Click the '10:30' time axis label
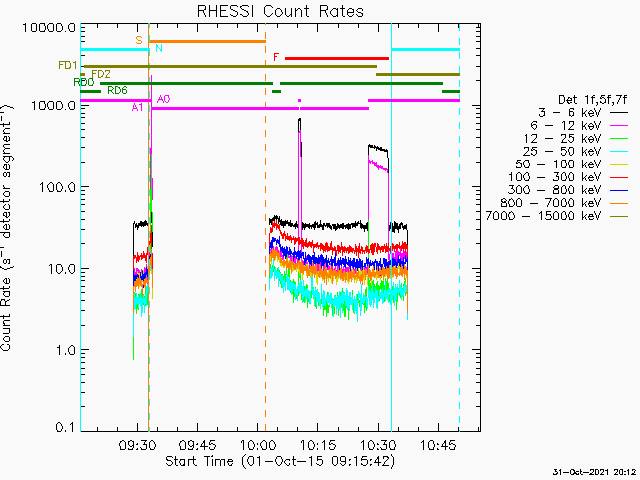This screenshot has width=640, height=480. 378,445
